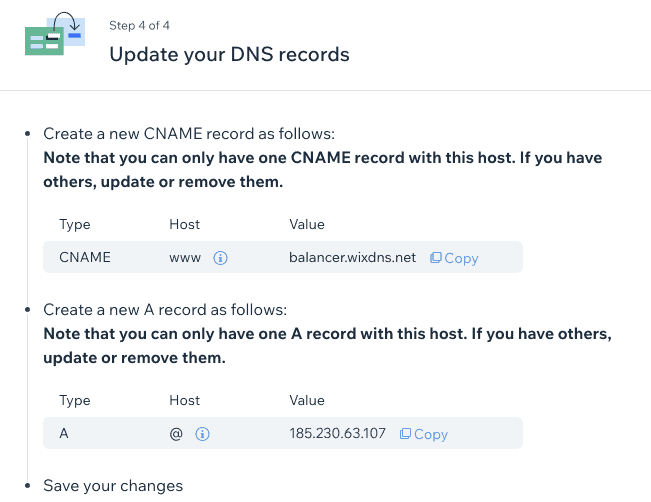Click Host header in A record table

(x=184, y=400)
